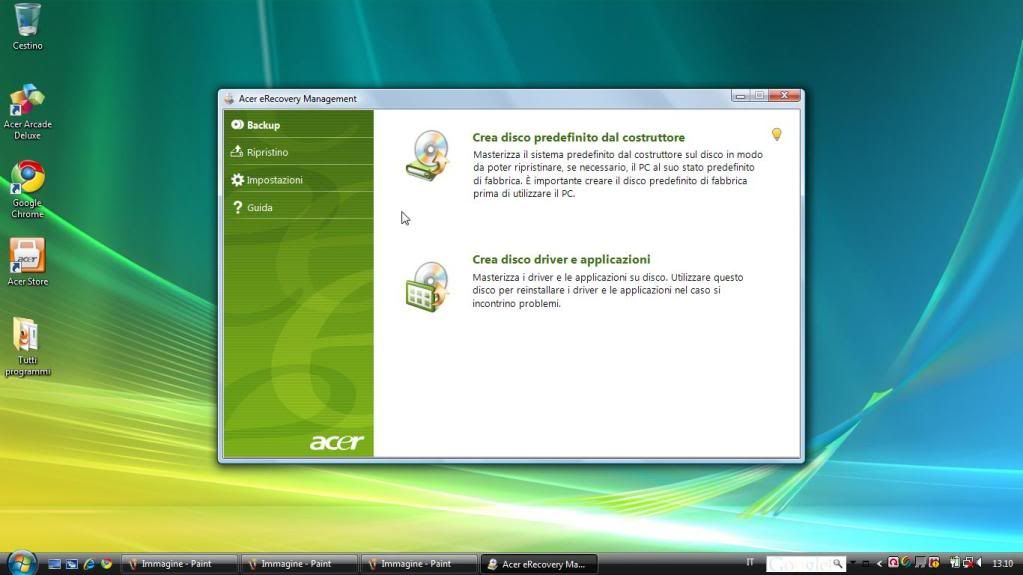Click the eRecovery window title bar icon
Image resolution: width=1023 pixels, height=575 pixels.
[x=228, y=99]
